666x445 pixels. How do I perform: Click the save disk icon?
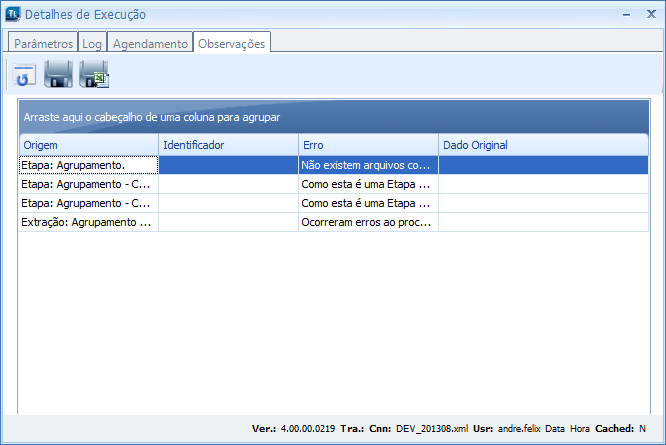coord(58,74)
